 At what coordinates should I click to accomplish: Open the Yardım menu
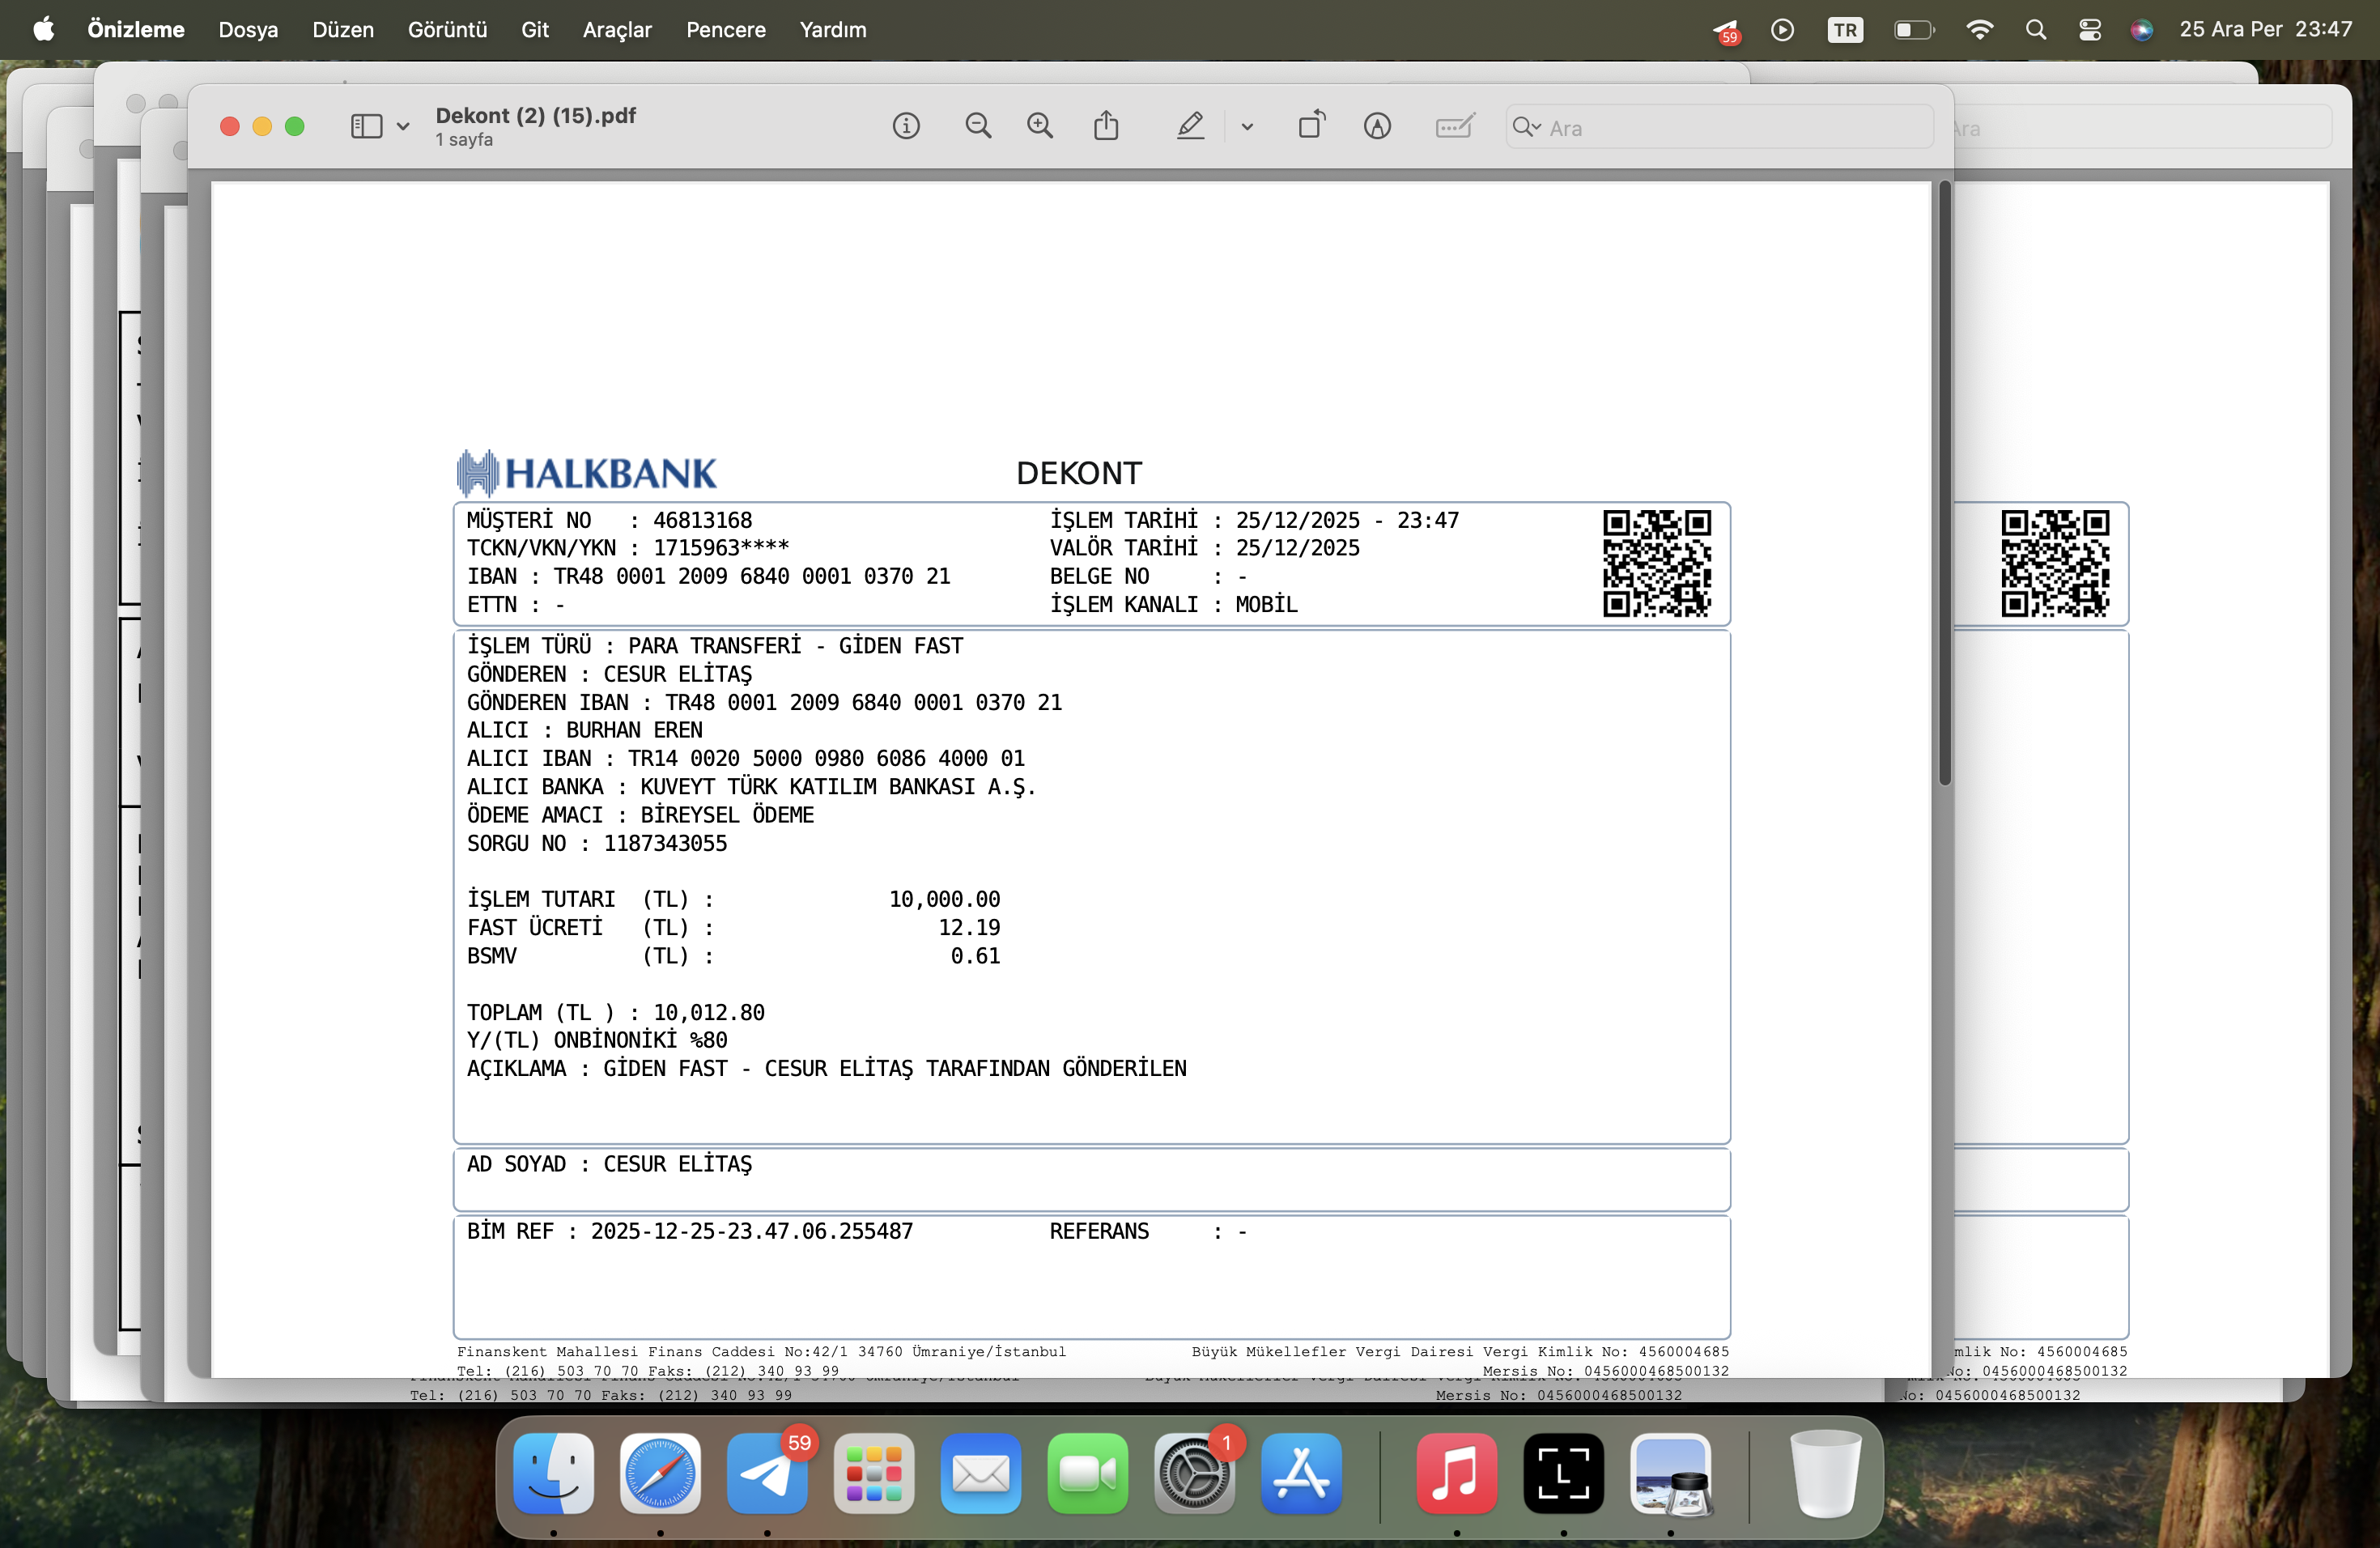pyautogui.click(x=833, y=30)
